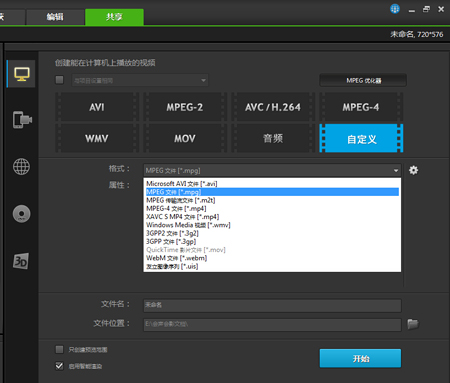This screenshot has height=383, width=450.
Task: Select the Web upload globe icon
Action: (21, 166)
